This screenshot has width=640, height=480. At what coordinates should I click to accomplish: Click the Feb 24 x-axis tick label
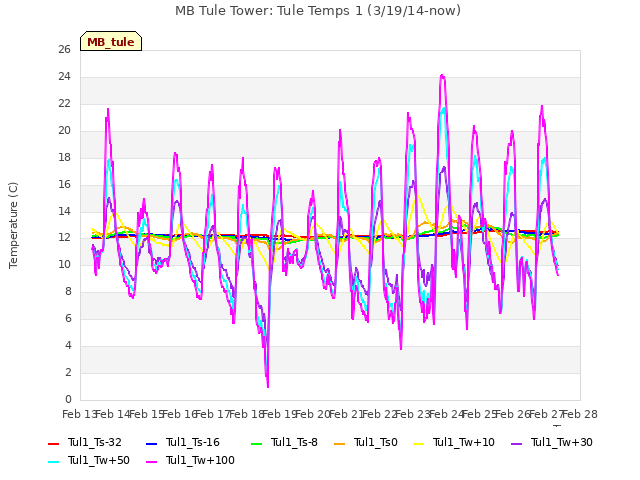pyautogui.click(x=446, y=414)
